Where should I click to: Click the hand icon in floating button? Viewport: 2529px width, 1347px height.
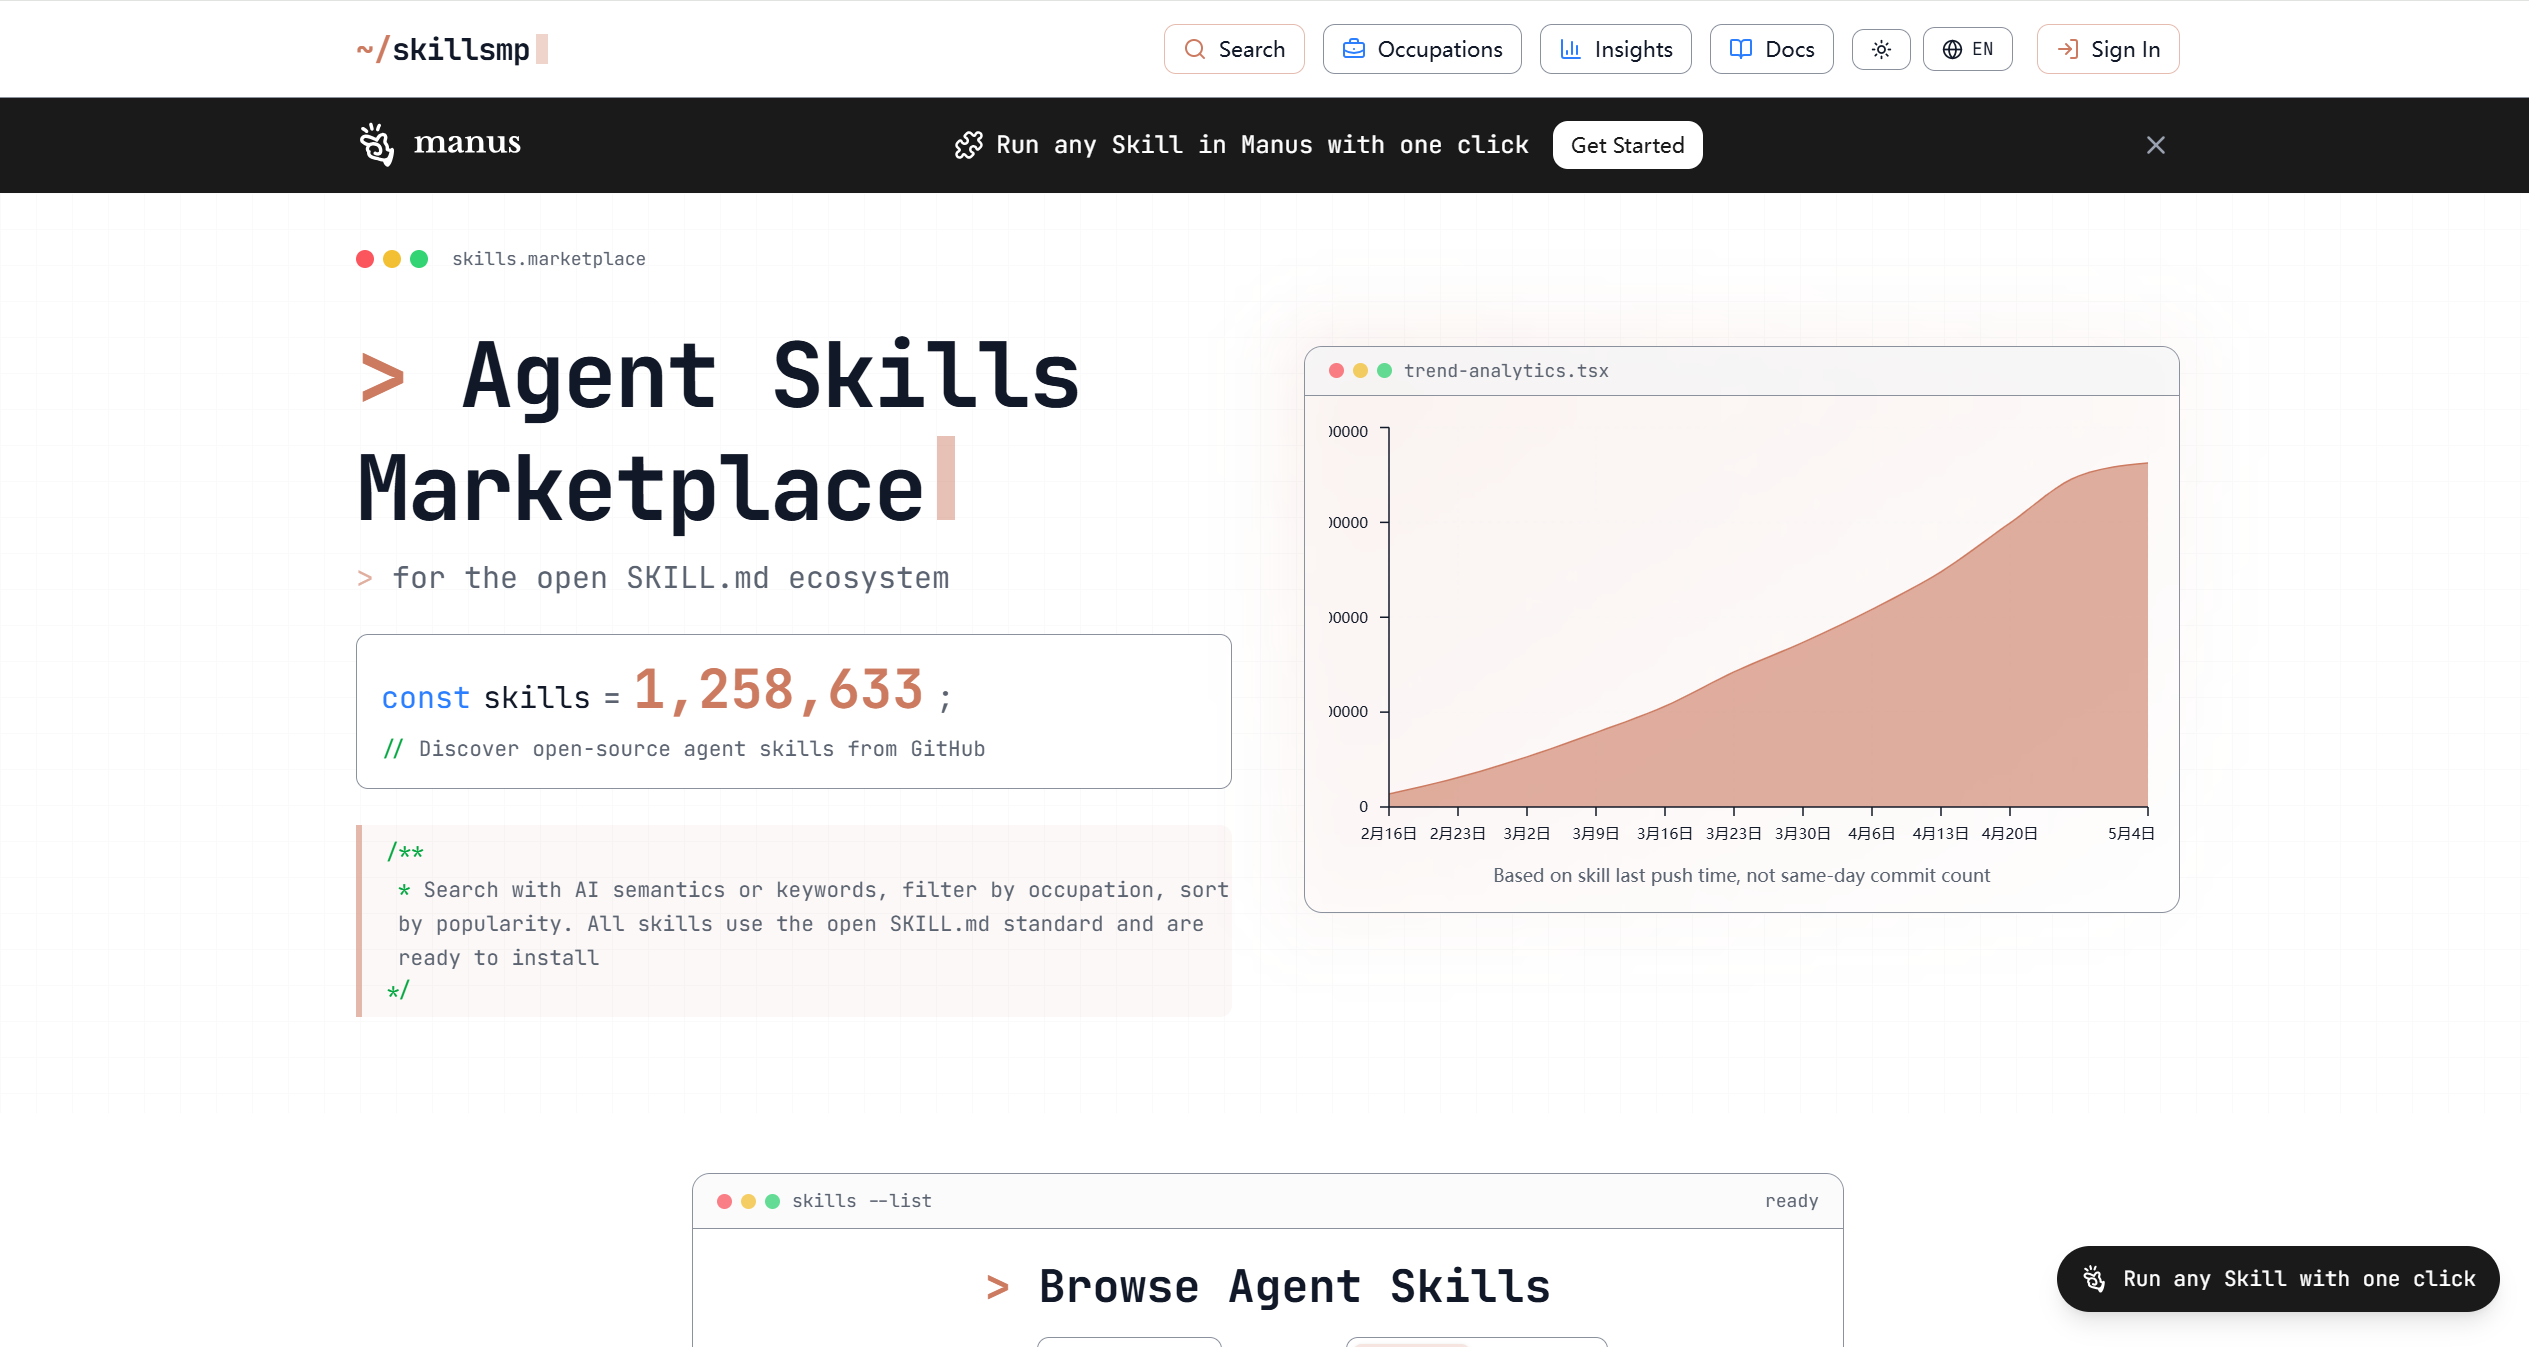(x=2094, y=1279)
